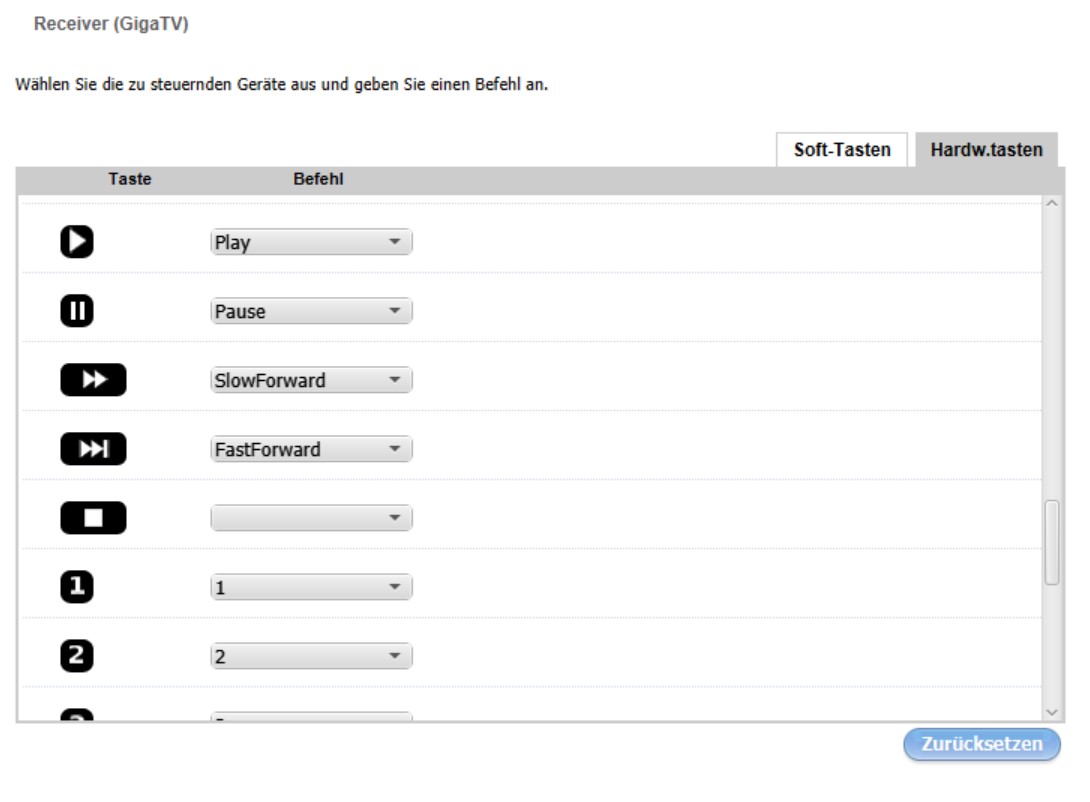Screen dimensions: 1090x802
Task: Click the Pause hardware key icon
Action: [x=76, y=311]
